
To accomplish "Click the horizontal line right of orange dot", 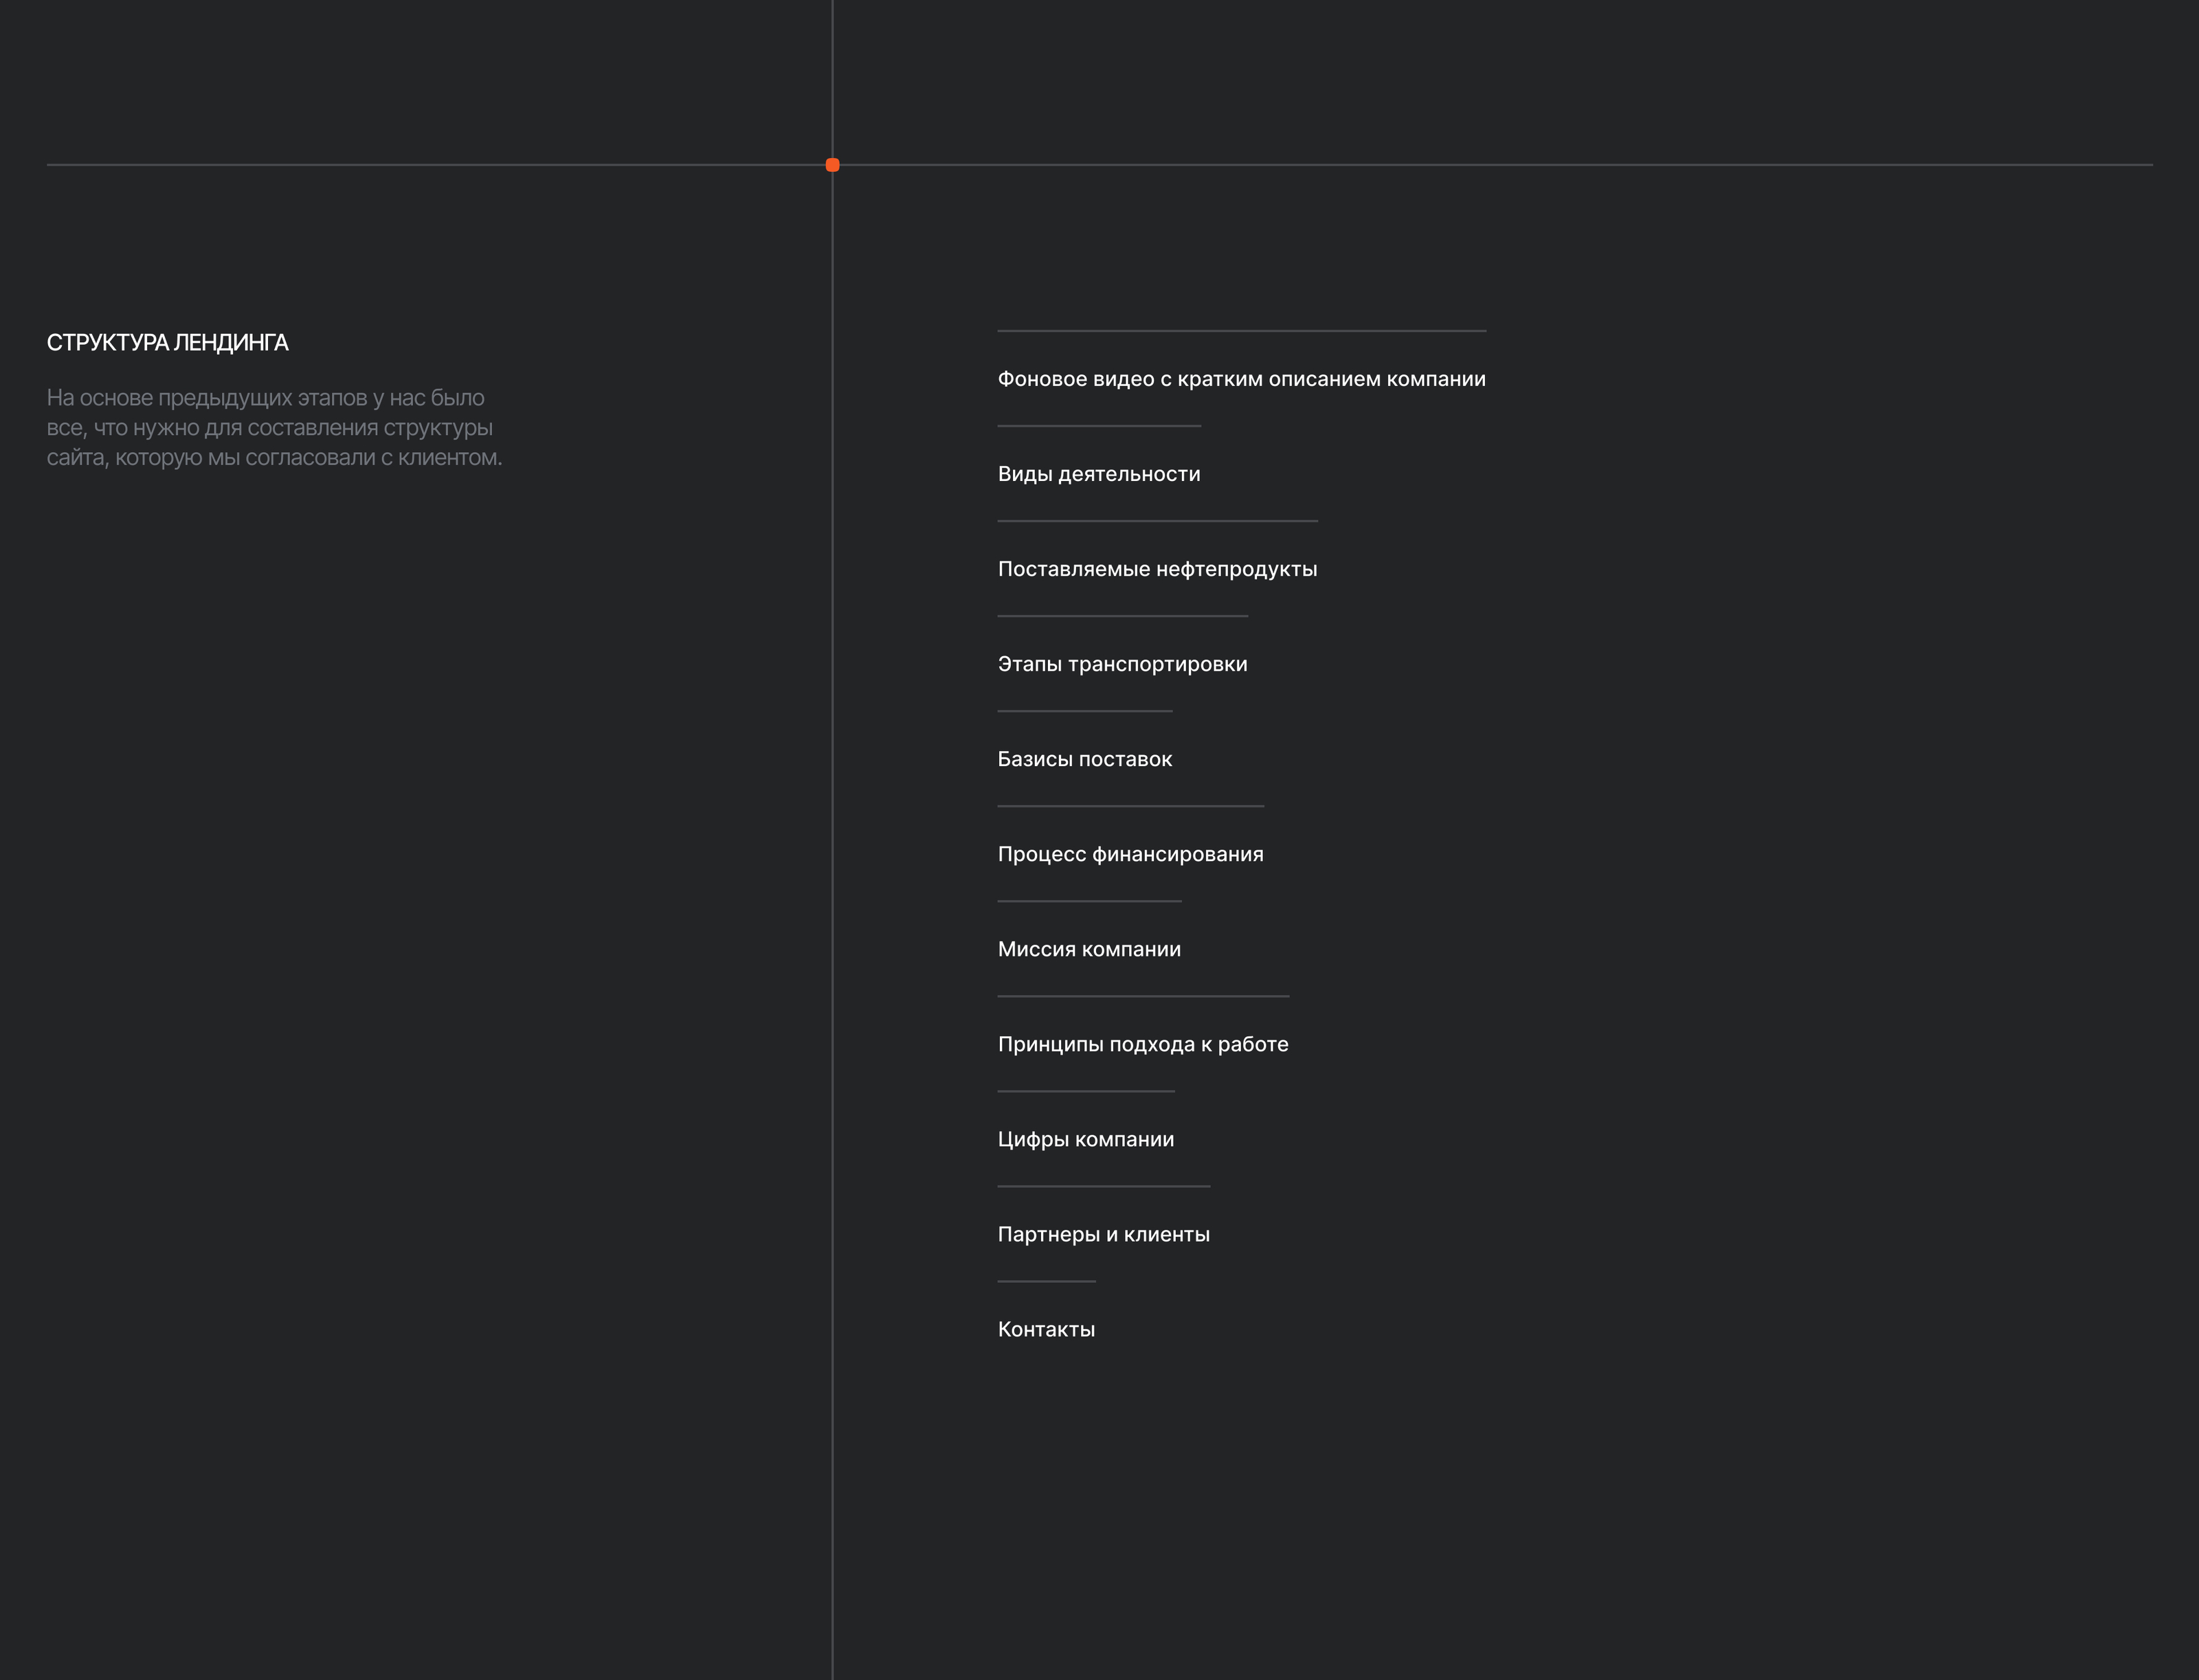I will click(1500, 165).
